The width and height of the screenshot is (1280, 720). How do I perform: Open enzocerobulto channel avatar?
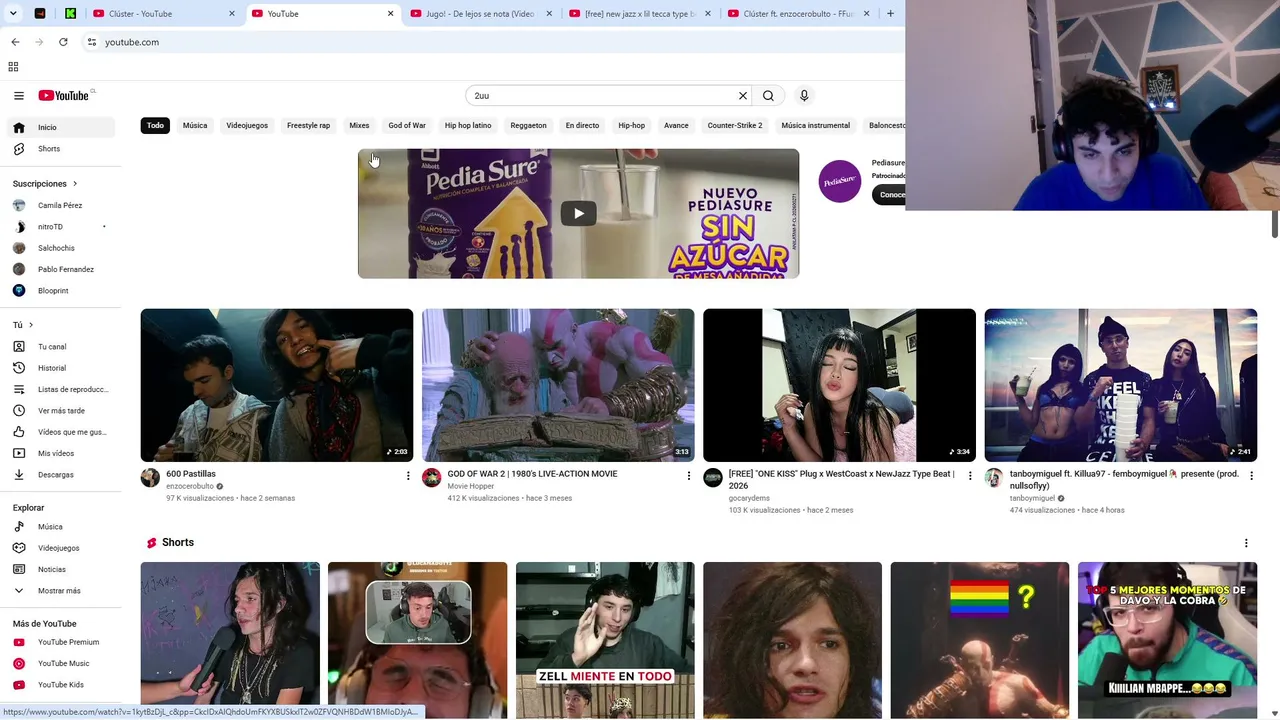[x=150, y=478]
